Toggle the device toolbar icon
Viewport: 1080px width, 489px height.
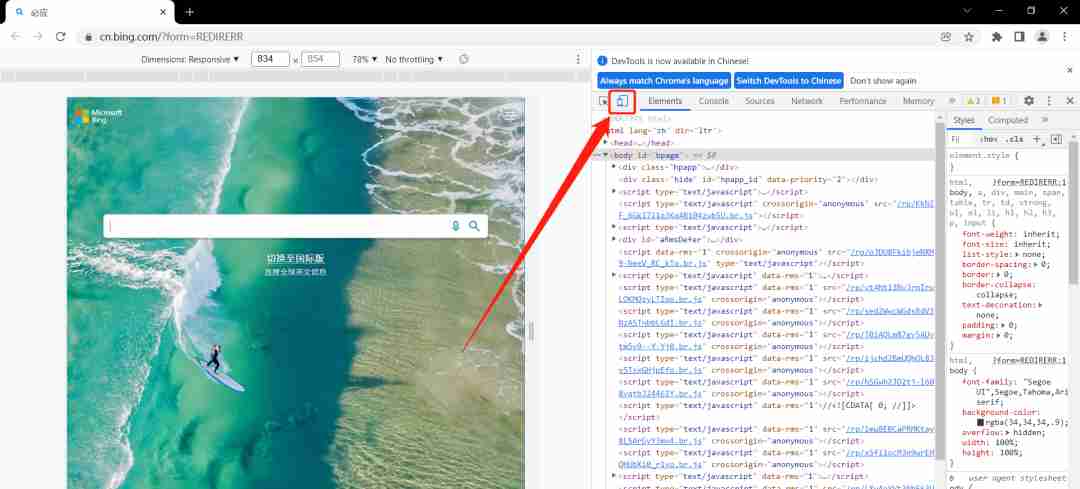622,101
